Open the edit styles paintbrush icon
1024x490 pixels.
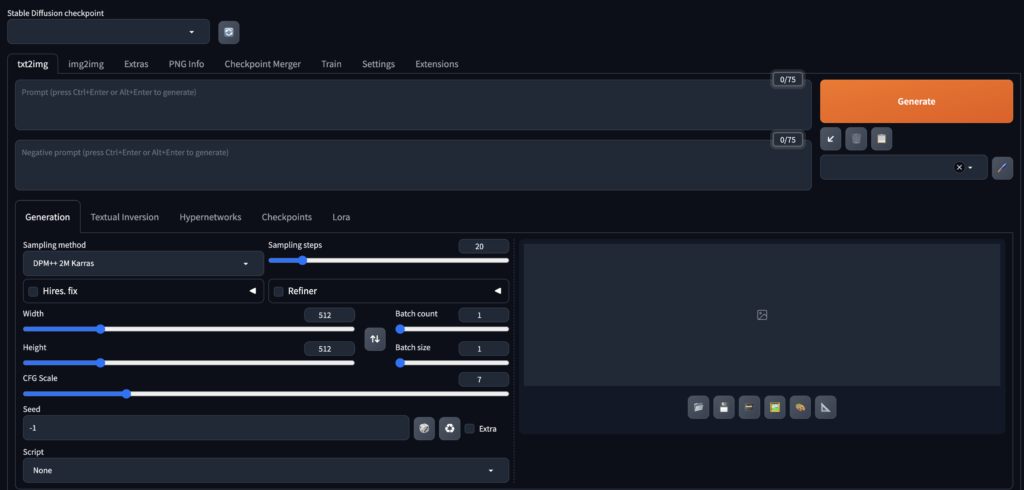tap(1002, 168)
